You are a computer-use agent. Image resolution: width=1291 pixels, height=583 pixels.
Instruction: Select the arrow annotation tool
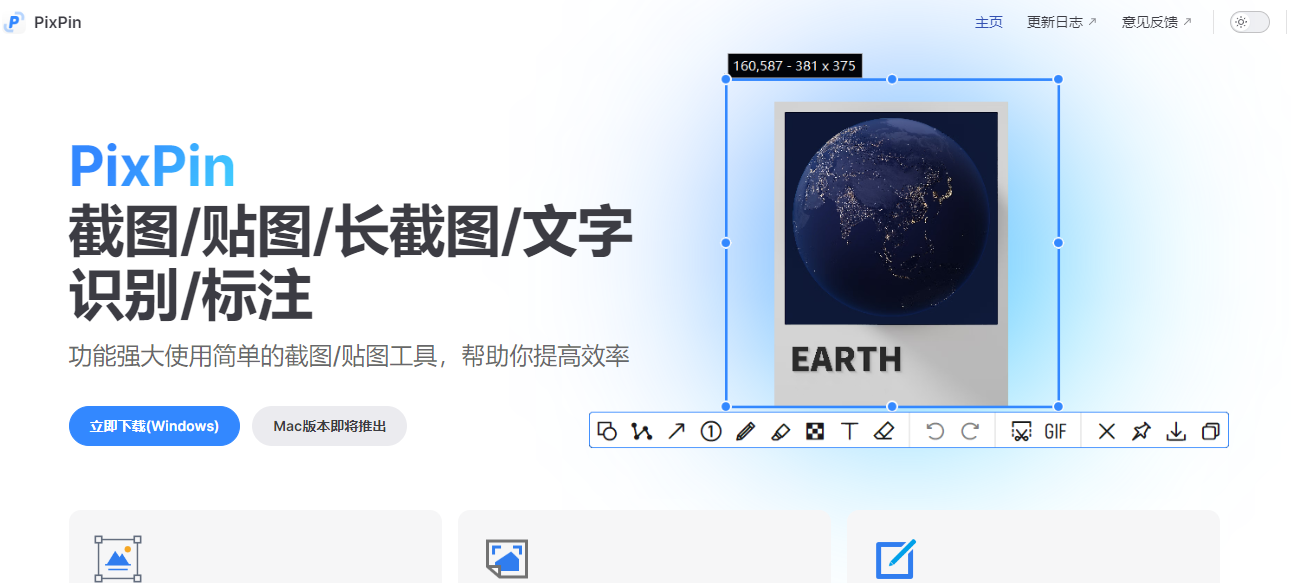tap(677, 431)
